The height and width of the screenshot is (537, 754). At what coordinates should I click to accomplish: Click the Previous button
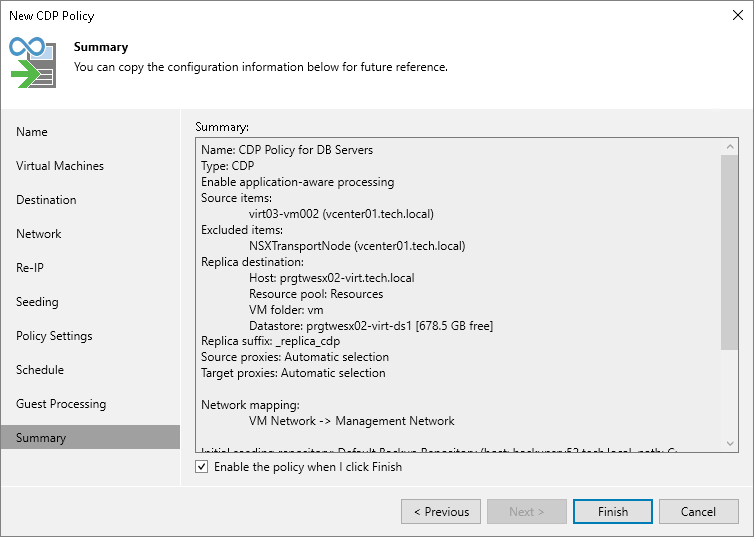[440, 512]
